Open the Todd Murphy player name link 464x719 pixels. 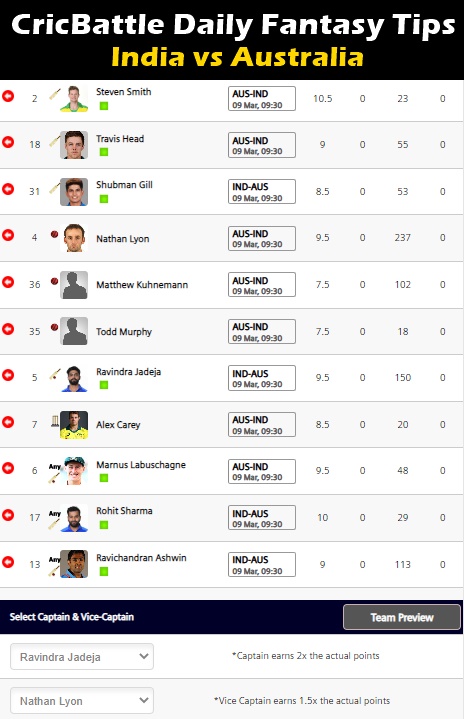point(124,332)
